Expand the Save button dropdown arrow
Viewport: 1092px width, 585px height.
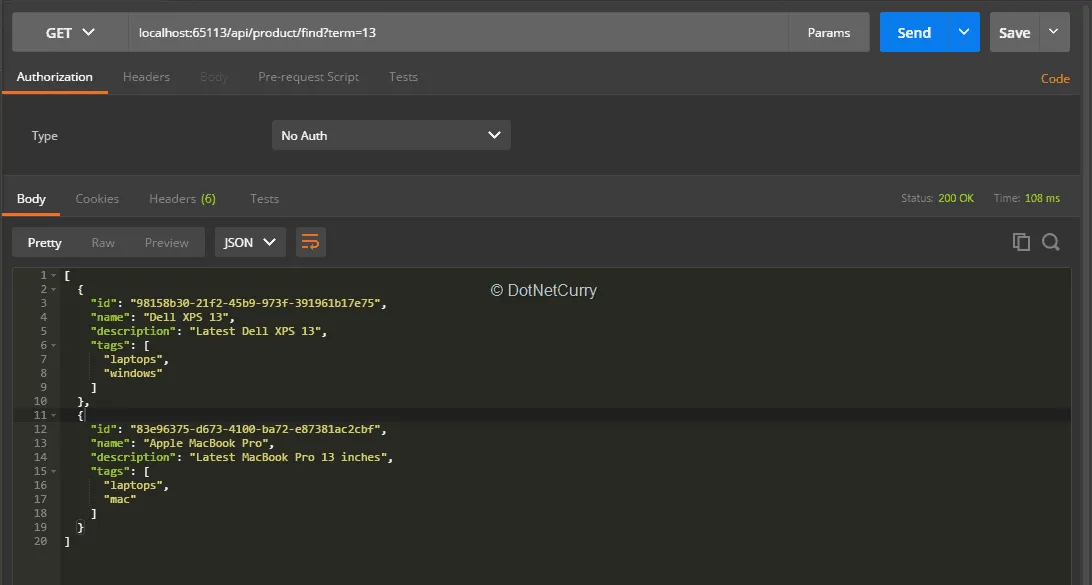pyautogui.click(x=1054, y=33)
